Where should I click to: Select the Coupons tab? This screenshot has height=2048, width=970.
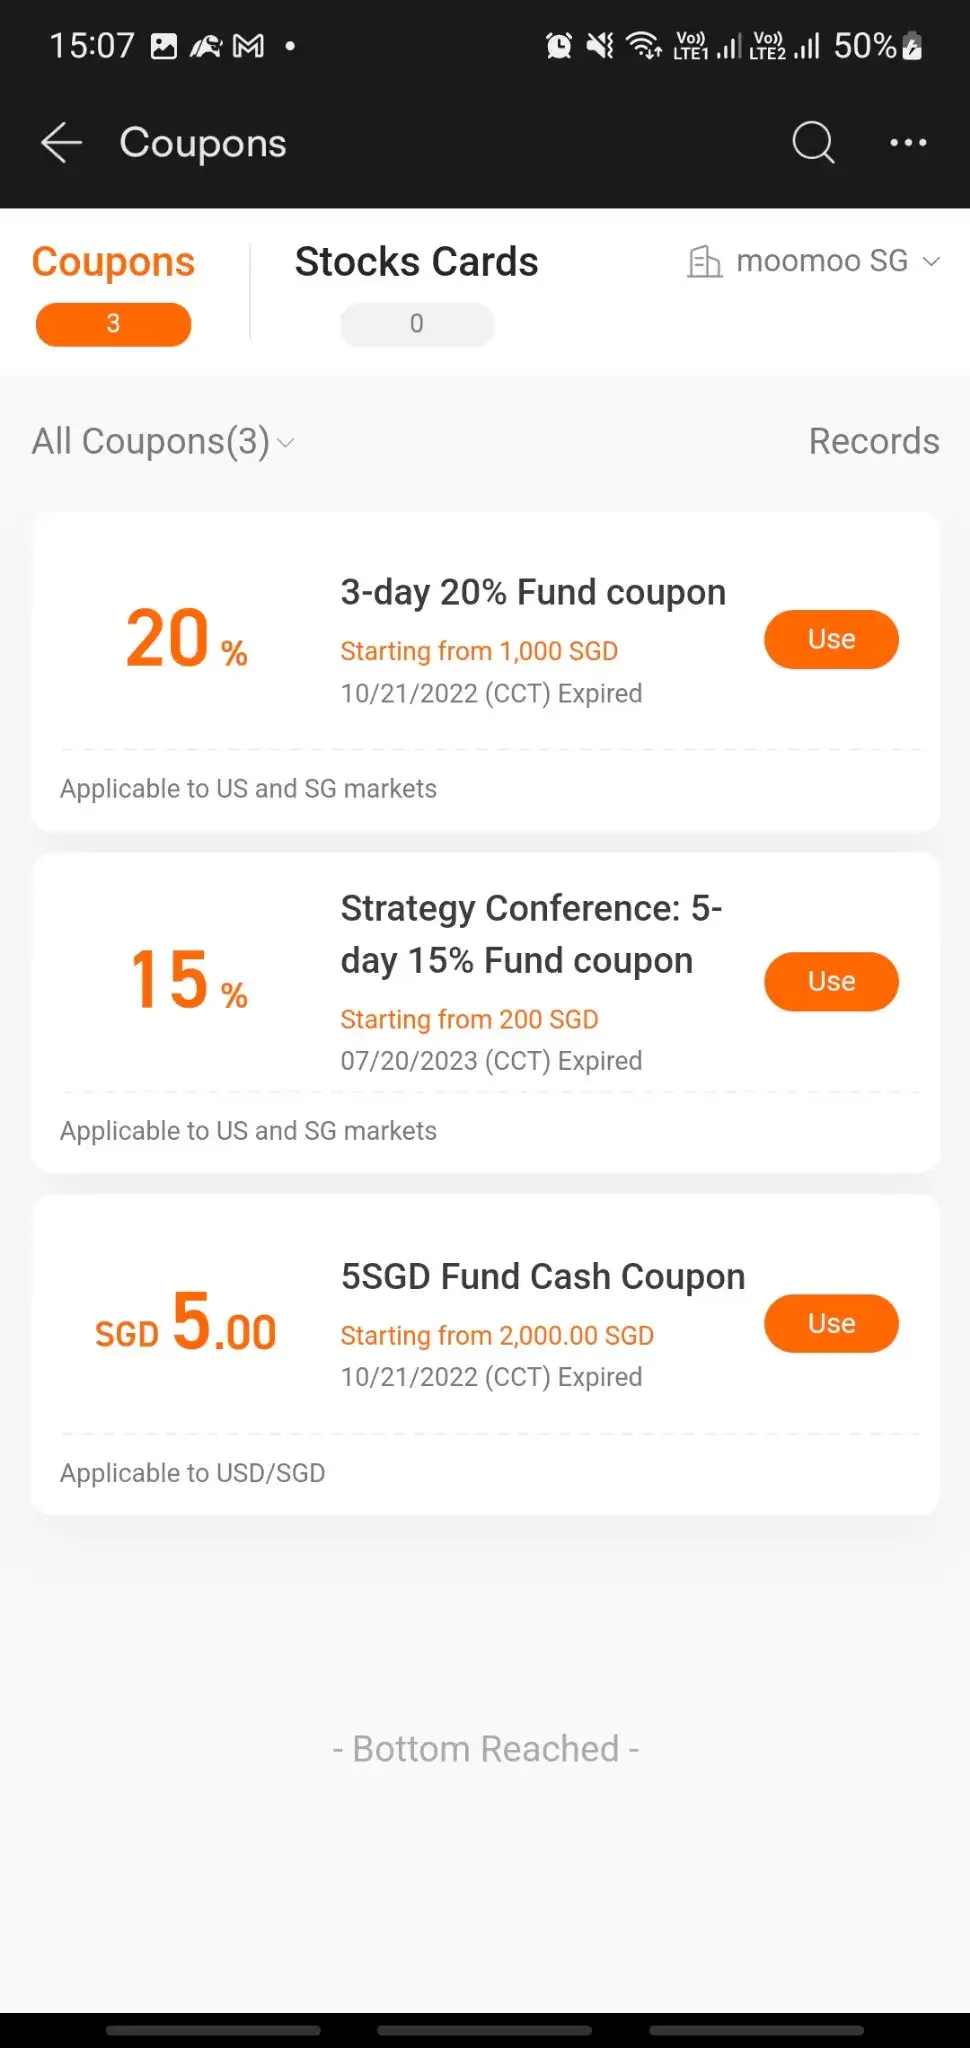pos(113,262)
